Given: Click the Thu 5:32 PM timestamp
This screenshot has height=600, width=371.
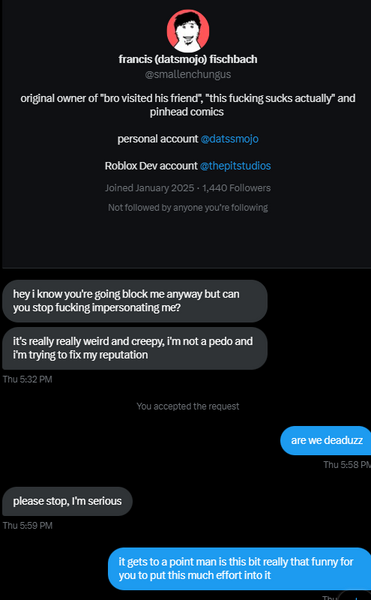Looking at the screenshot, I should [x=28, y=379].
